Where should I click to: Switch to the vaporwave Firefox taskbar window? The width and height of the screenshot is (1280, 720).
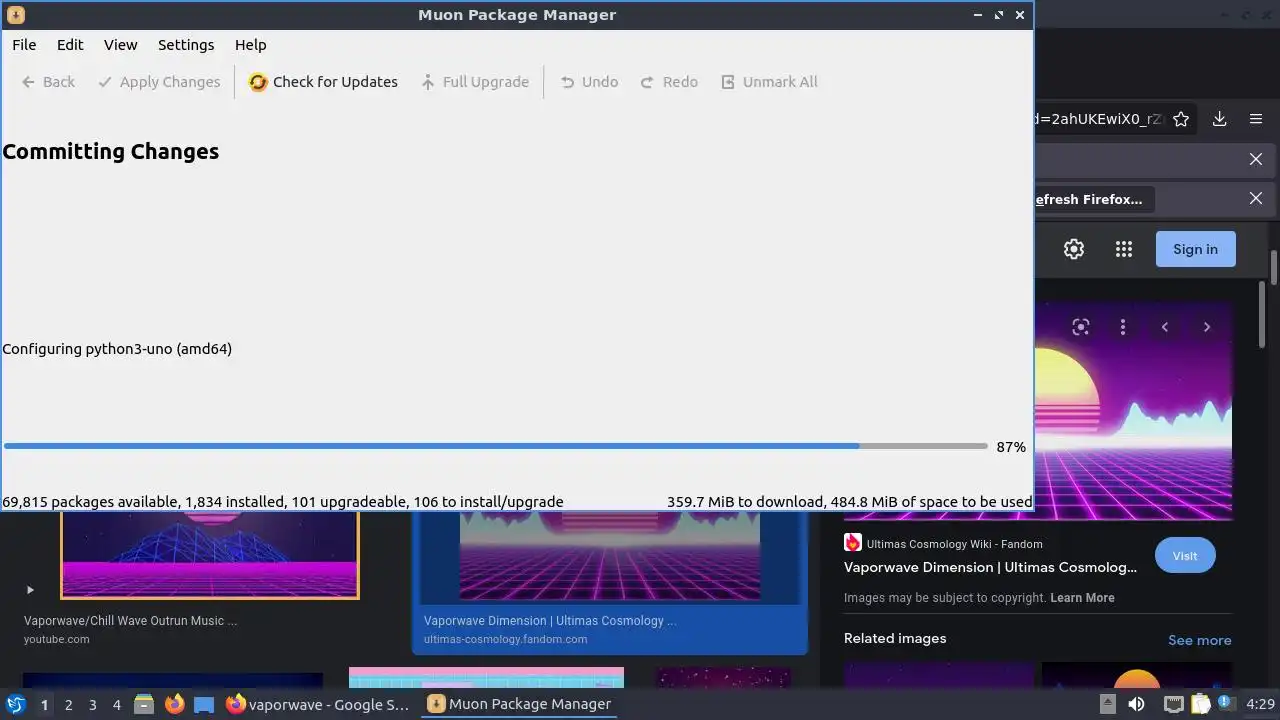coord(318,704)
